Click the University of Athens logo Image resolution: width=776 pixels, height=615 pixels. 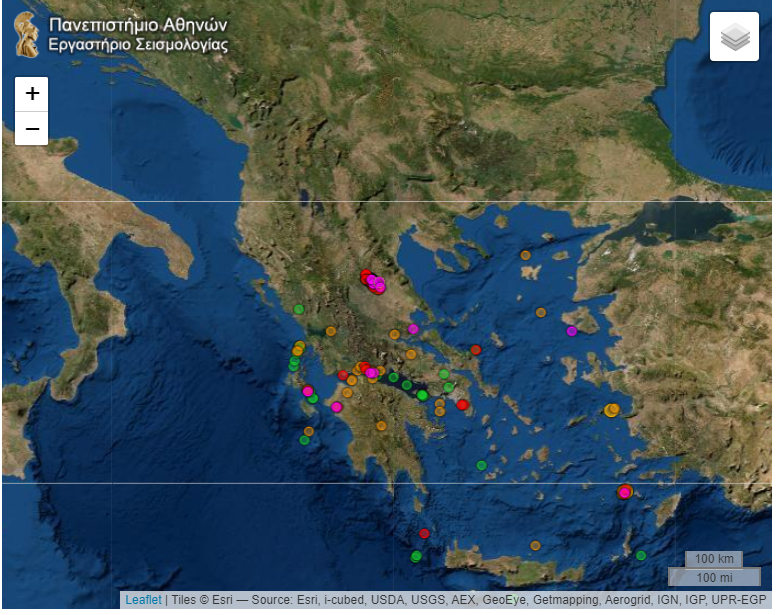pyautogui.click(x=26, y=34)
